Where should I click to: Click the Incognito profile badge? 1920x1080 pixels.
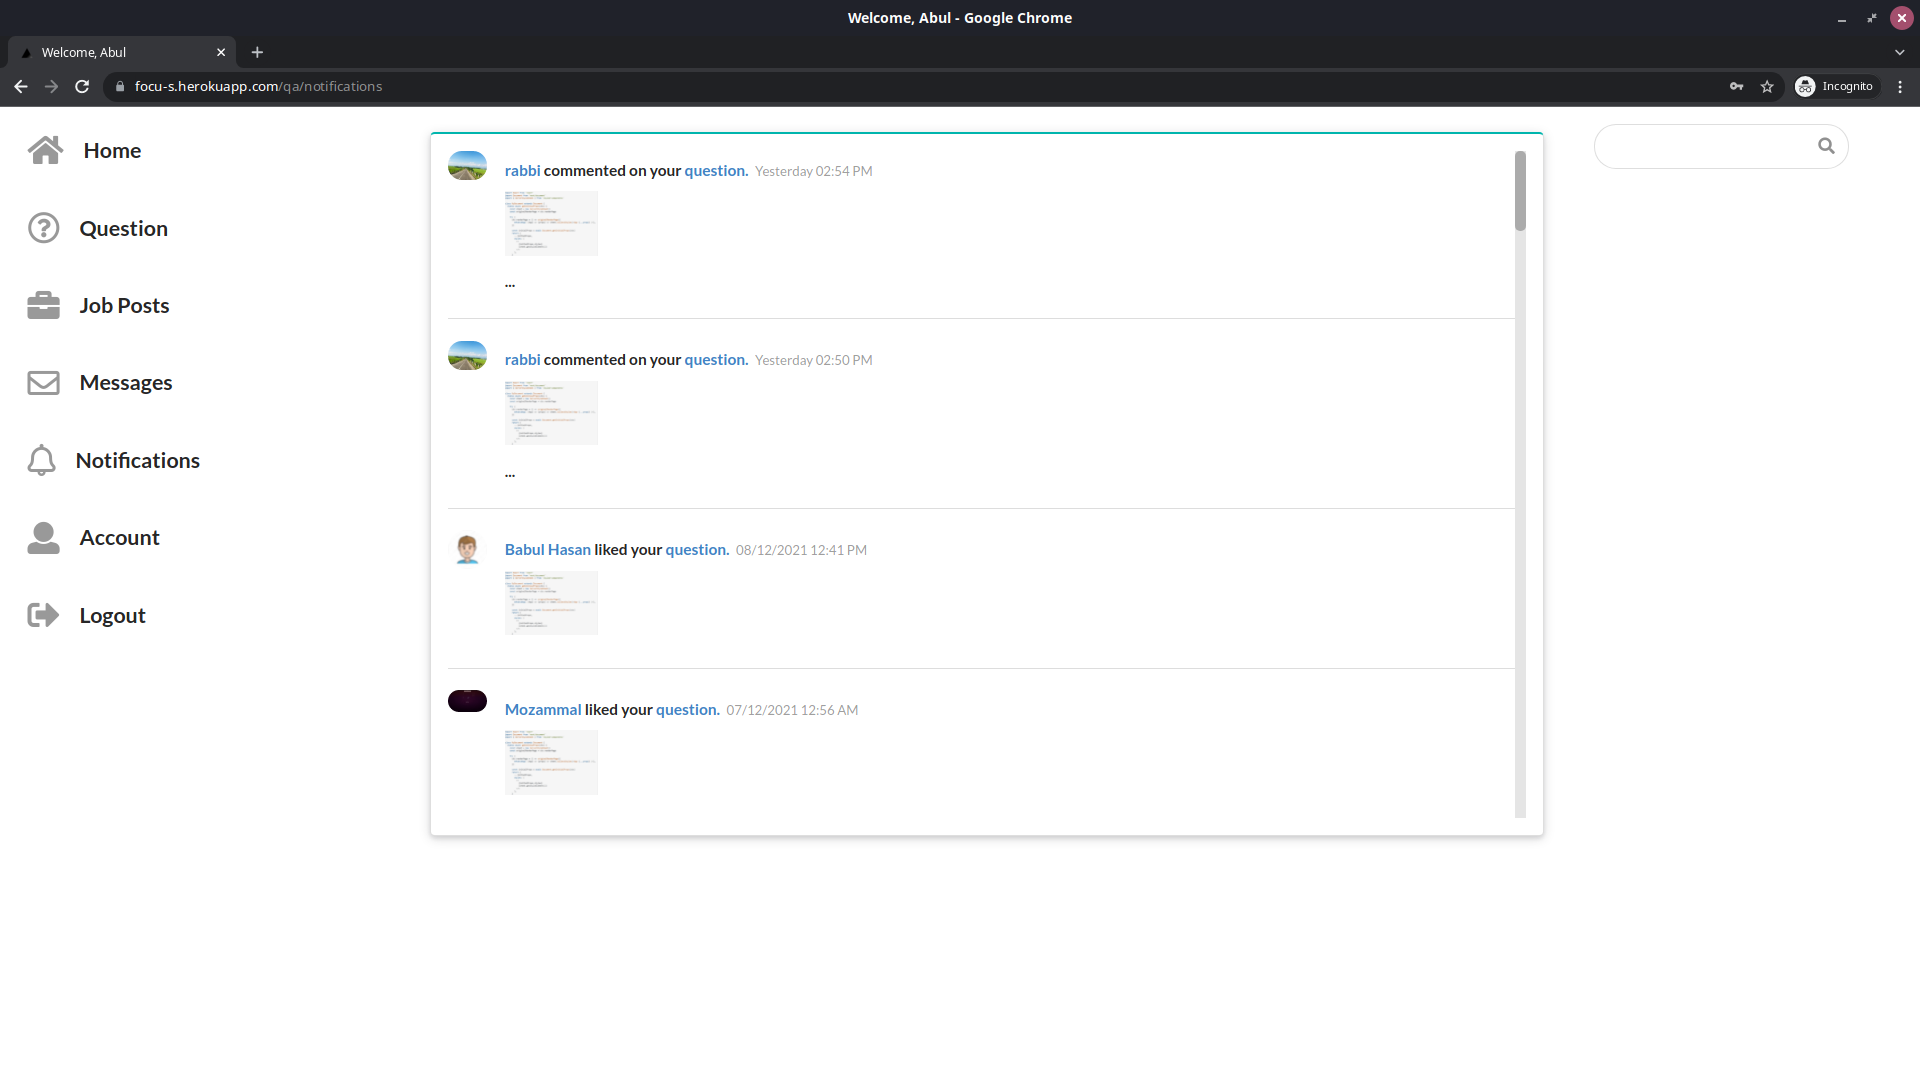point(1836,86)
